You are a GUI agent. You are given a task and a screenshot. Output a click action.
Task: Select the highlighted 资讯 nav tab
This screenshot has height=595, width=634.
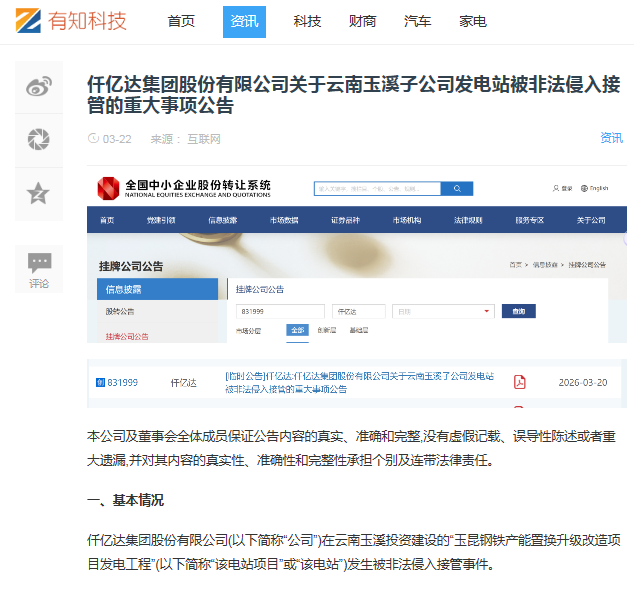tap(244, 22)
